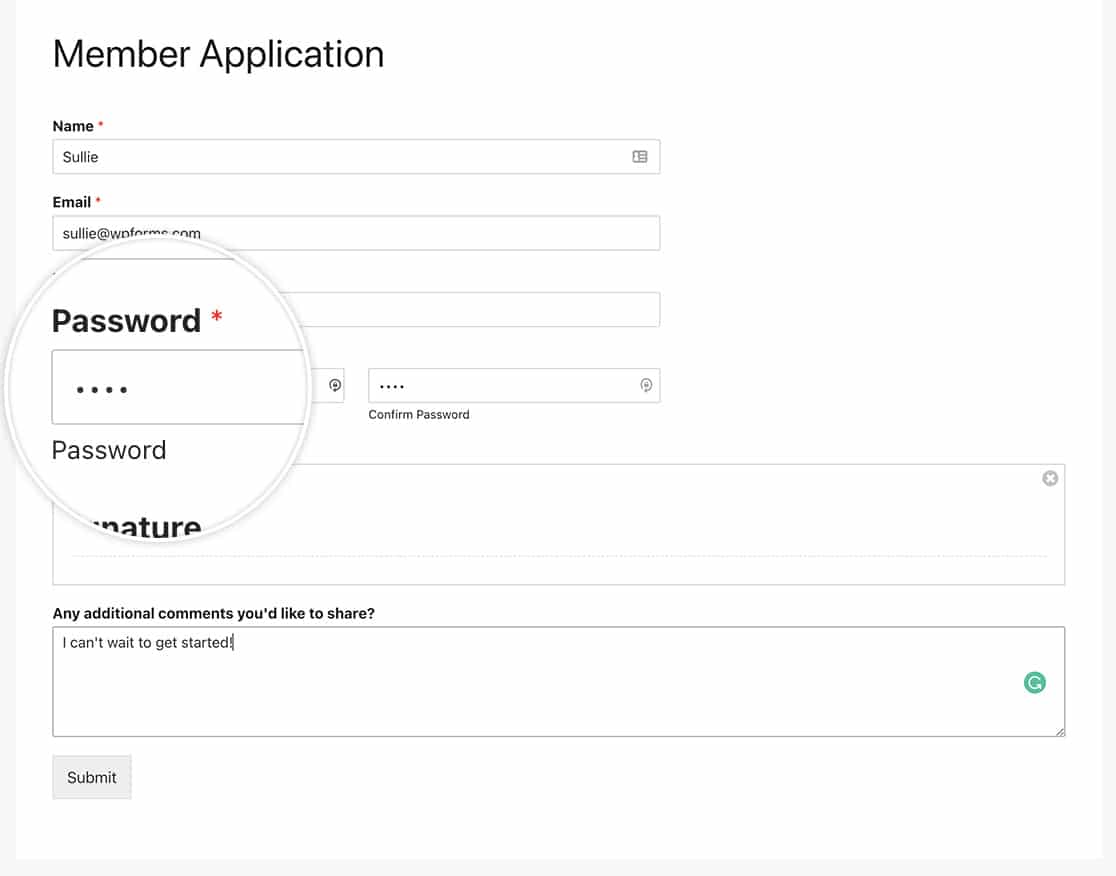Click the key icon inside Confirm Password field

[646, 385]
